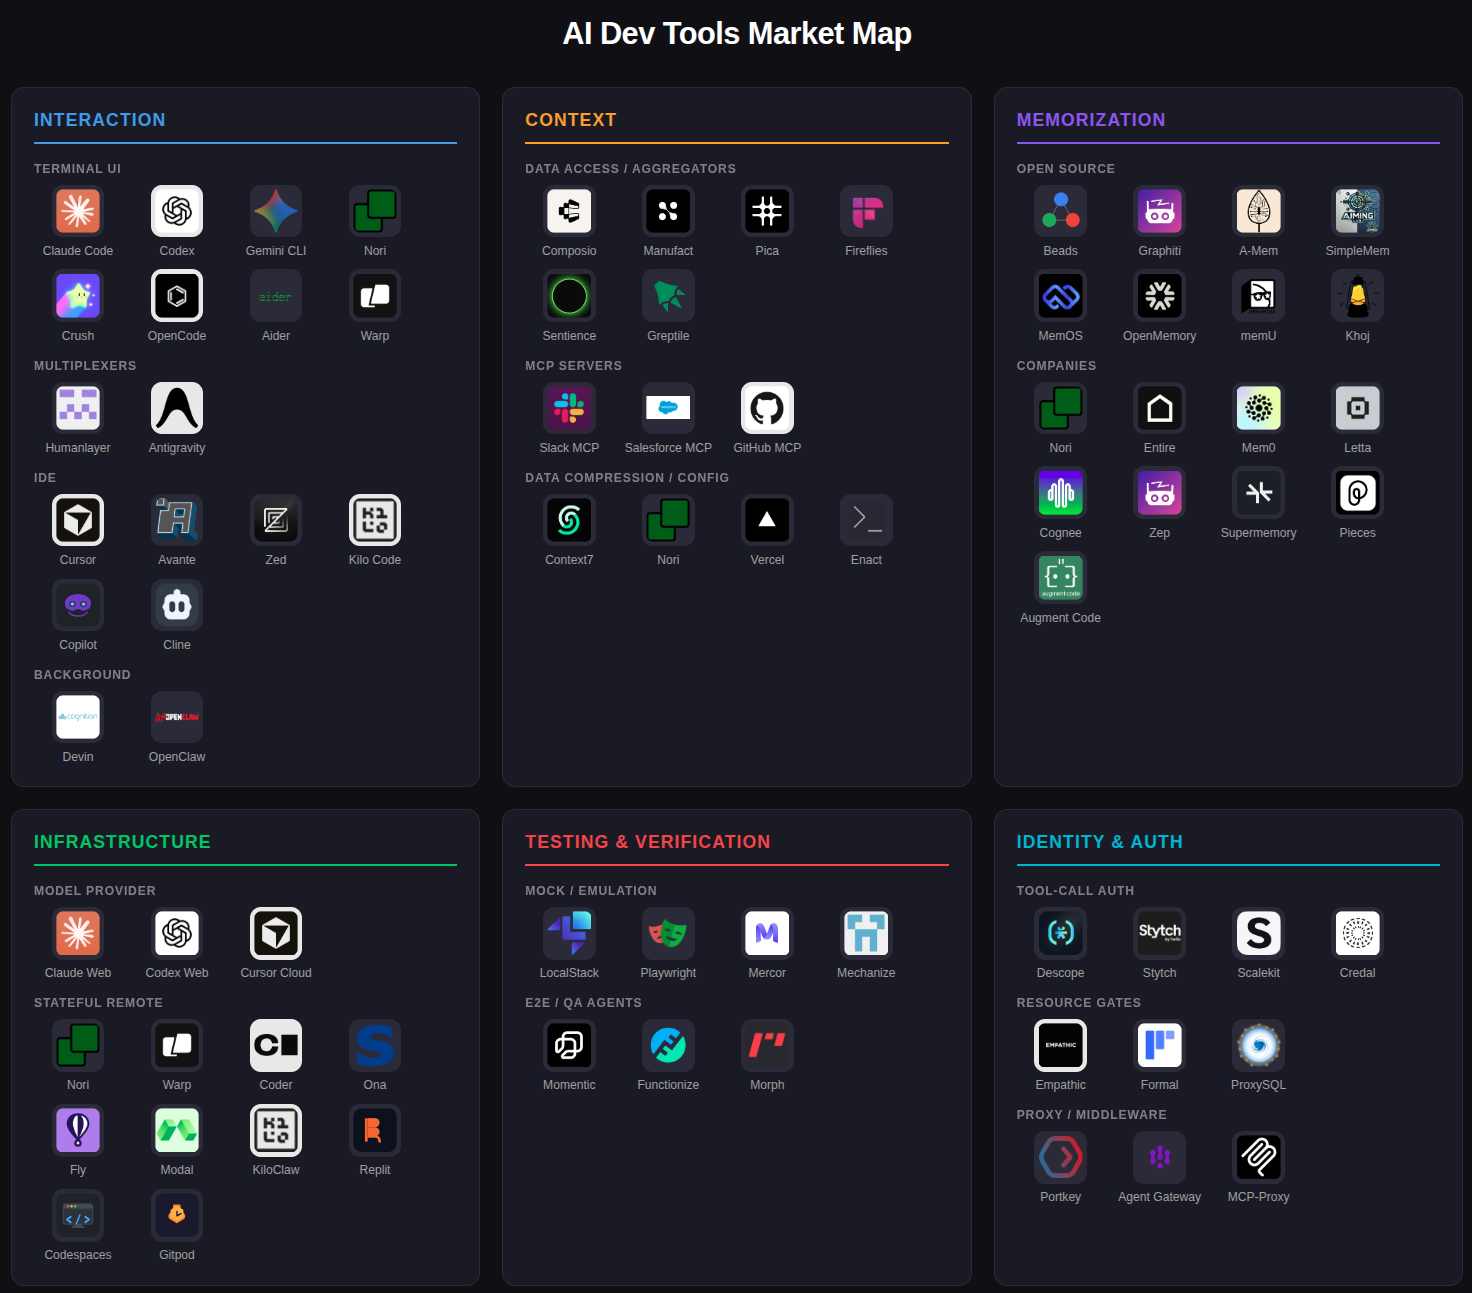The image size is (1472, 1293).
Task: Open the Antigravity icon
Action: [177, 408]
